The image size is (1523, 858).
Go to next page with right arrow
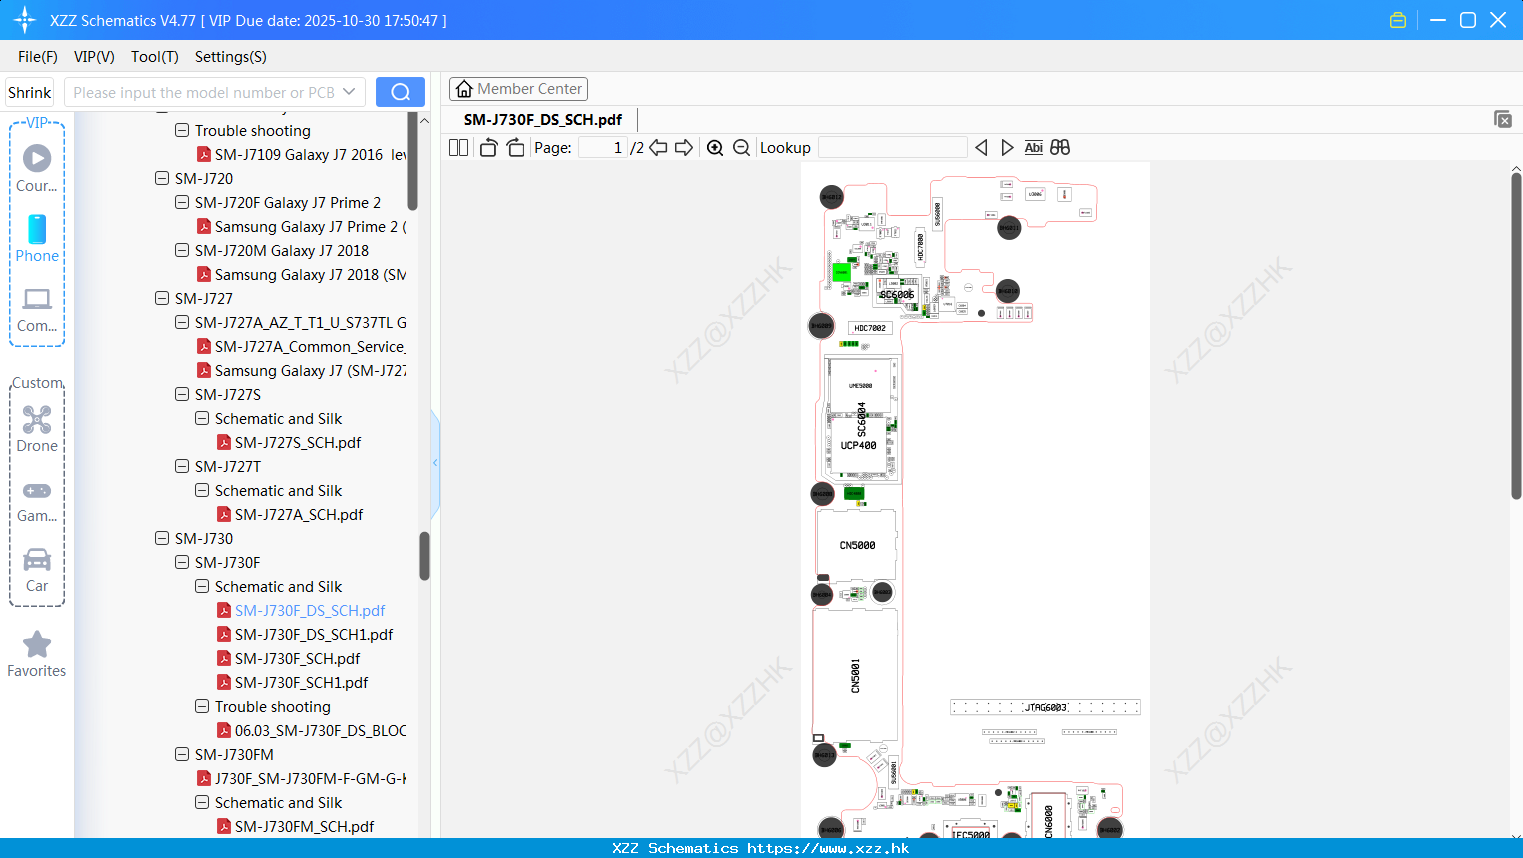tap(684, 147)
